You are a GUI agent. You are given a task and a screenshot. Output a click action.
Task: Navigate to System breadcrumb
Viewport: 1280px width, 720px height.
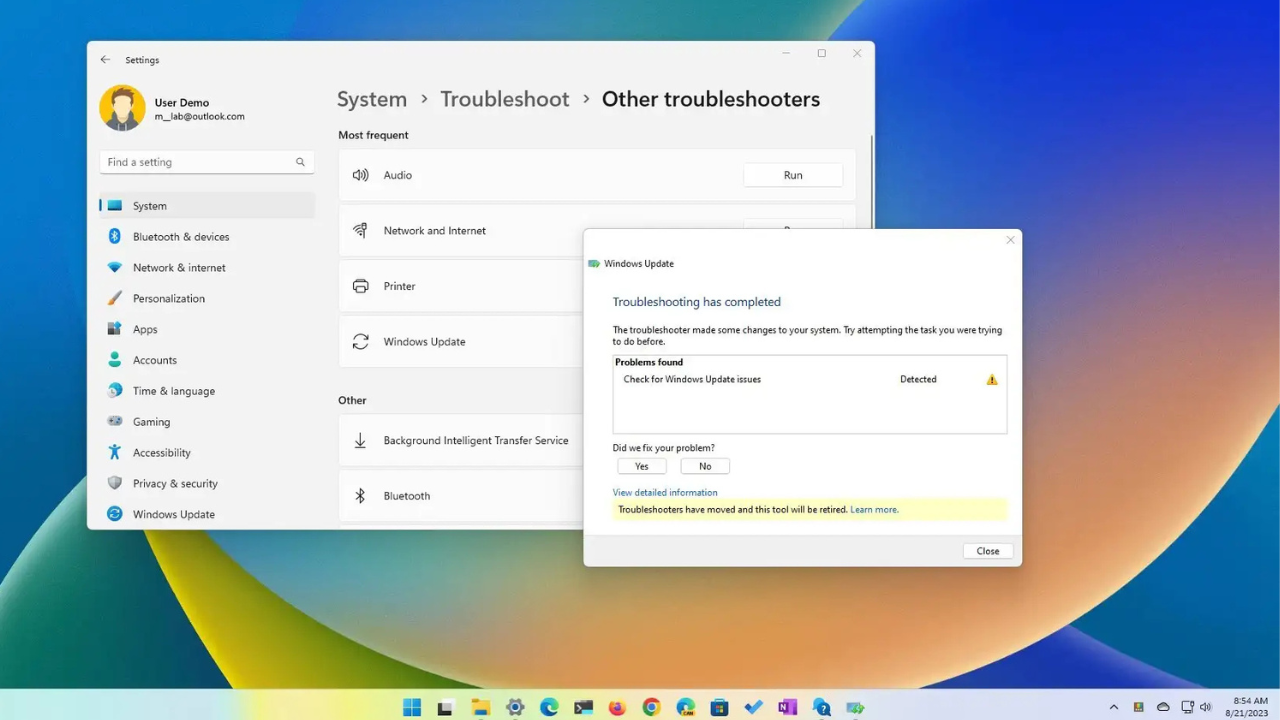pos(371,99)
